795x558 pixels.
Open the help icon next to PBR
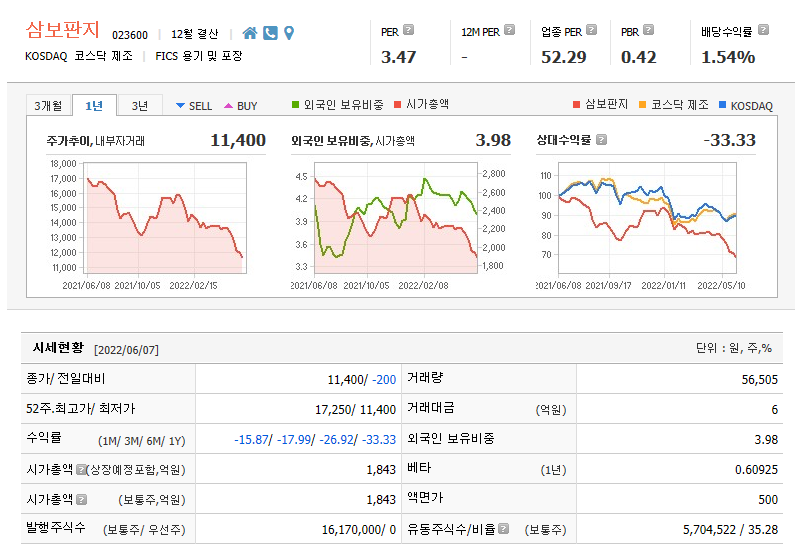(x=648, y=30)
